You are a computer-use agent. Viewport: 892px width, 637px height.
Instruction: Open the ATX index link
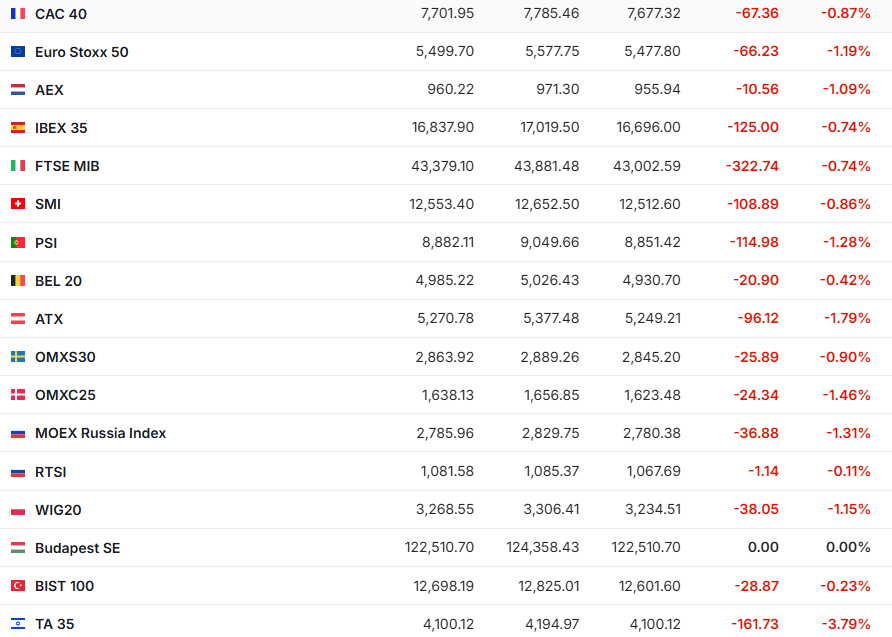coord(49,319)
